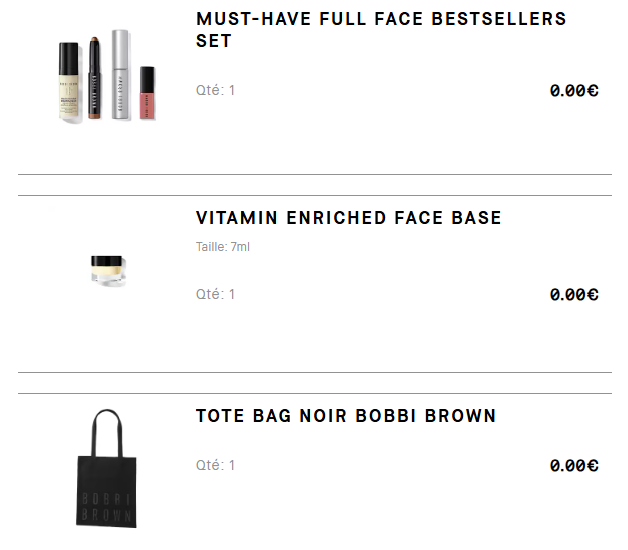Click the black lid of face base jar

[106, 261]
